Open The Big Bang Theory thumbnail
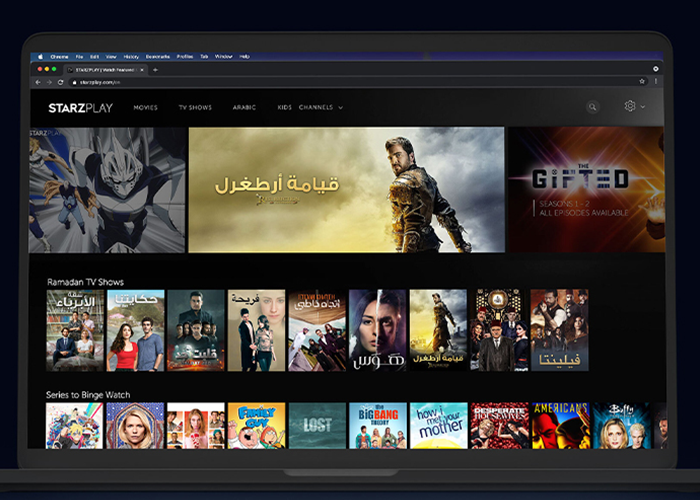 click(377, 425)
